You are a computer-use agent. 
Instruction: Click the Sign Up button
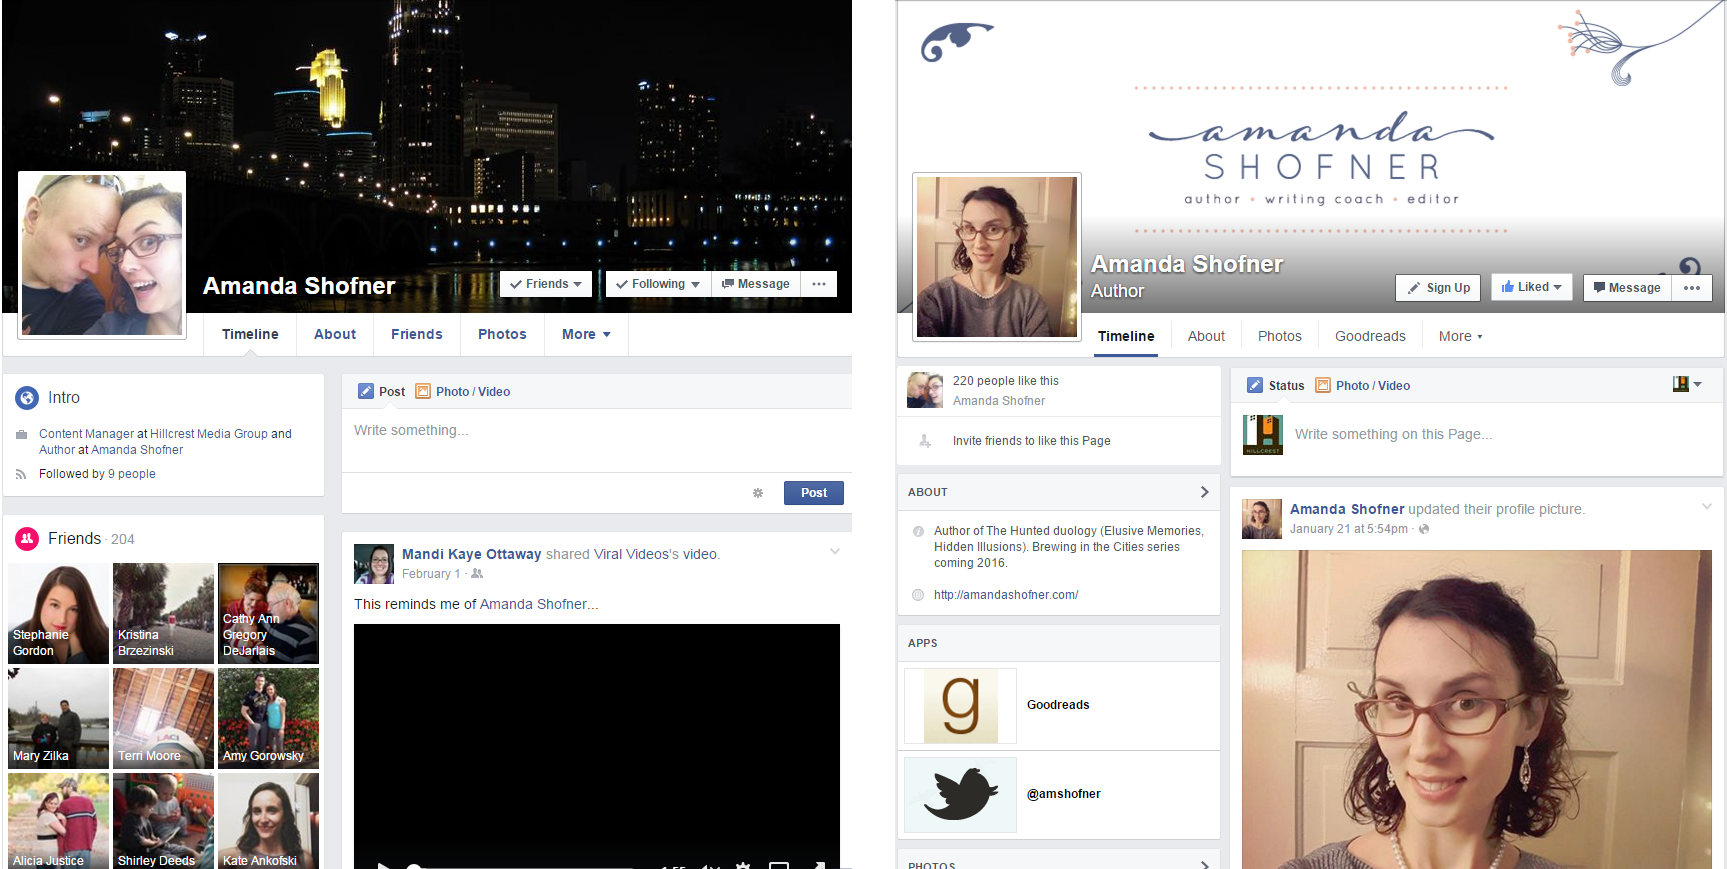point(1438,288)
